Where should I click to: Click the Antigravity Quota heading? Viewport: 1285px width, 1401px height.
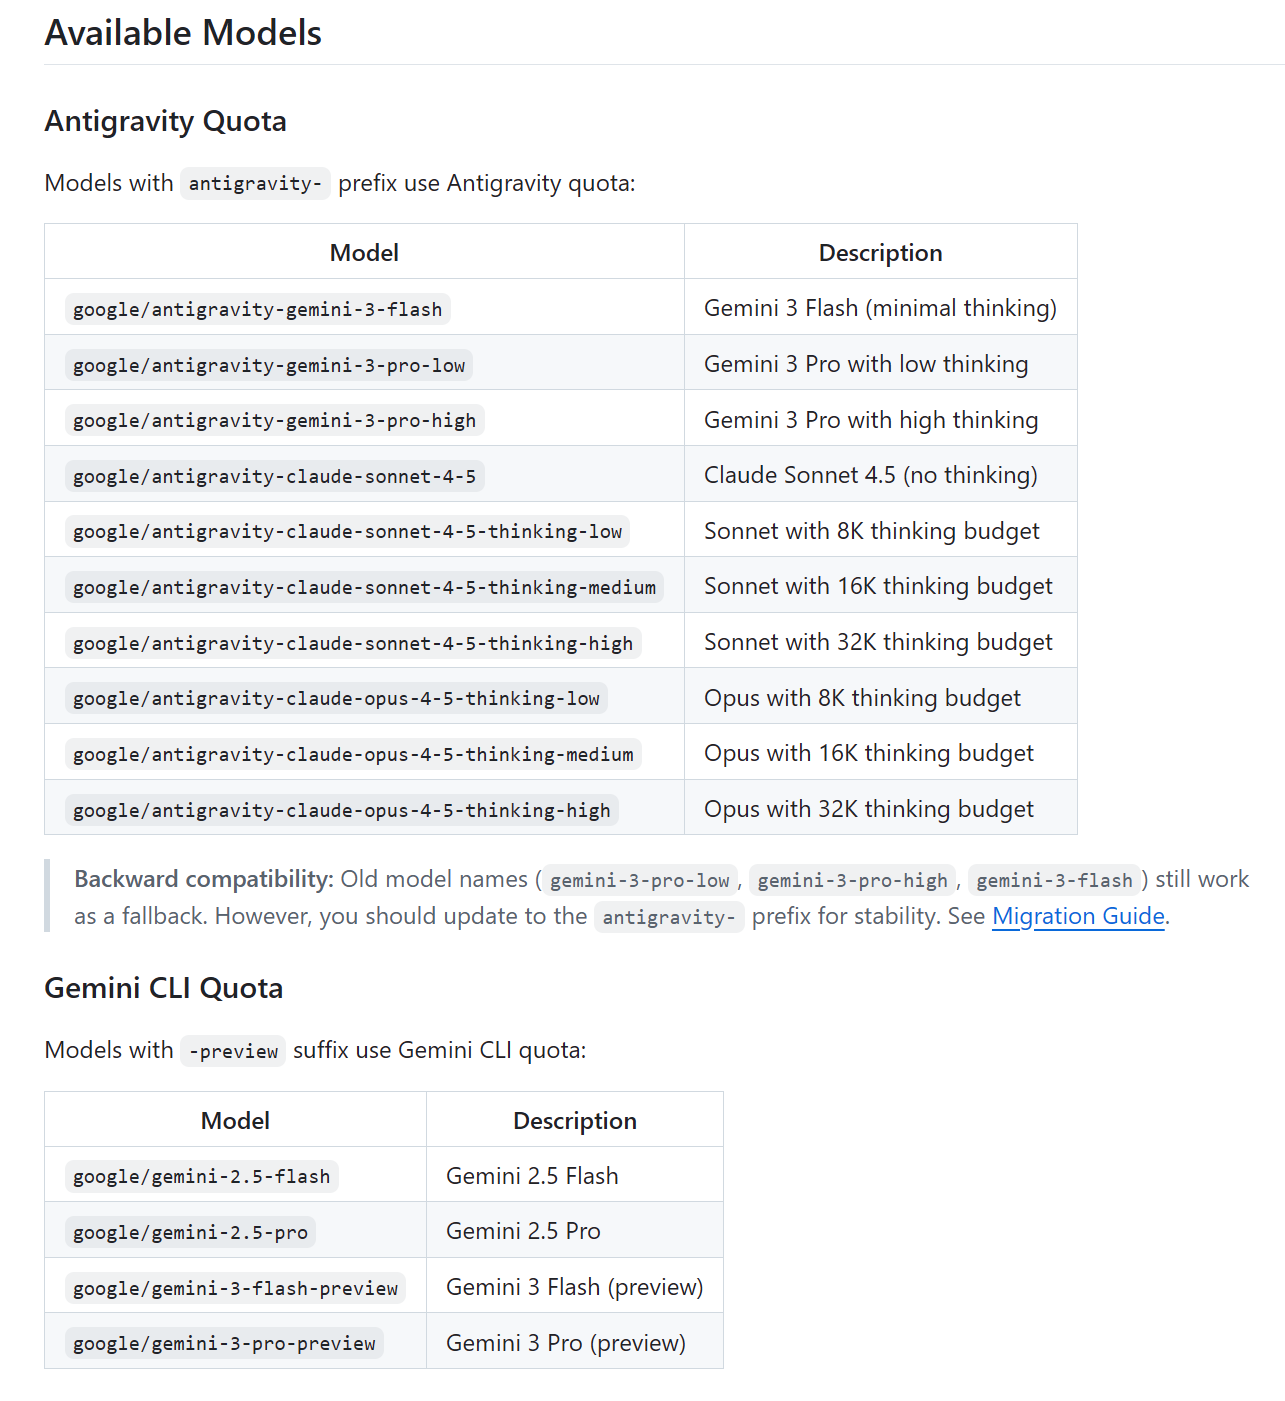click(165, 121)
